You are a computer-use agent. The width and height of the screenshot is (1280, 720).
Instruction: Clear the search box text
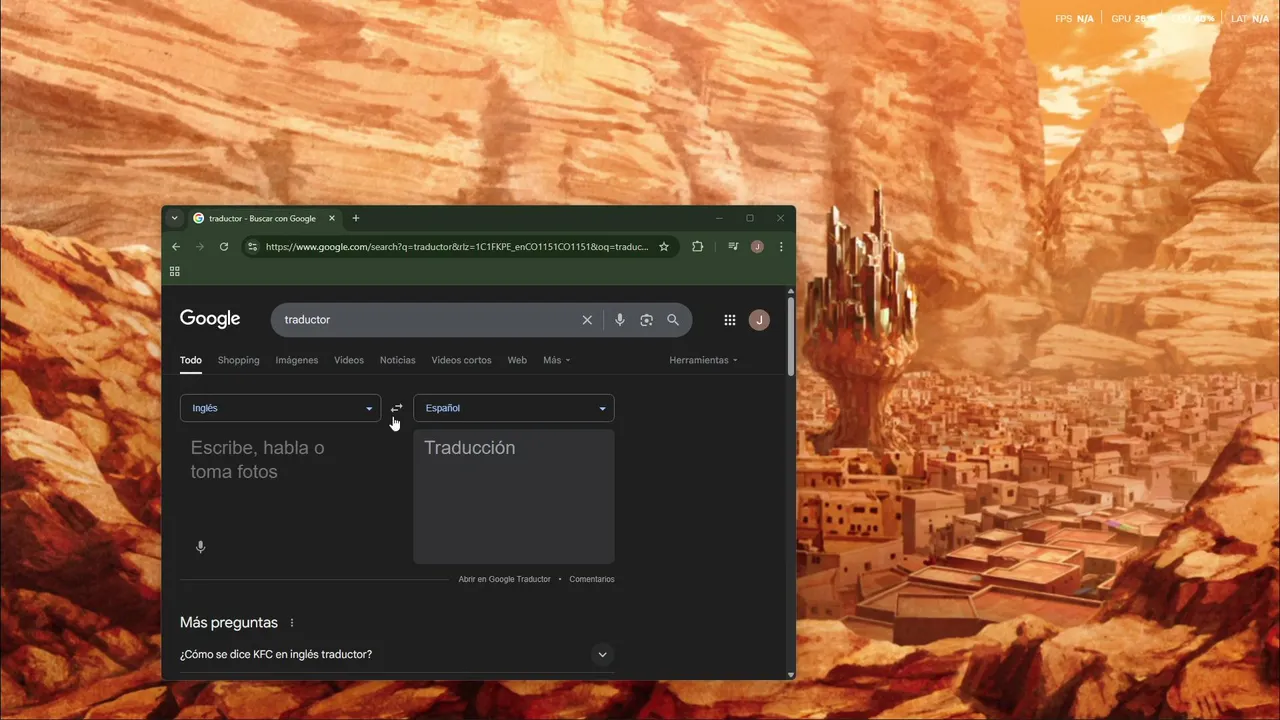click(x=587, y=320)
